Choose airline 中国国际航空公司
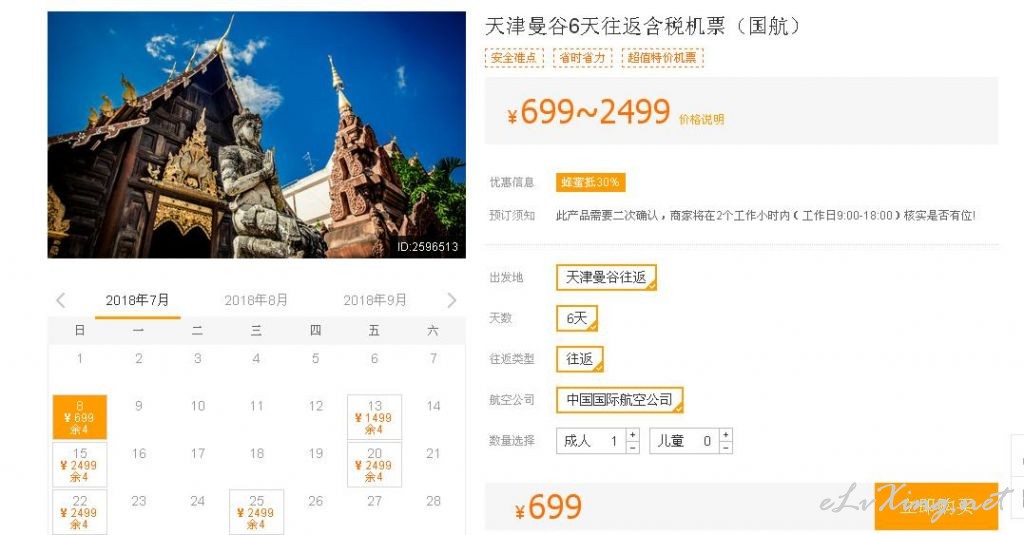Viewport: 1024px width, 535px height. click(620, 400)
